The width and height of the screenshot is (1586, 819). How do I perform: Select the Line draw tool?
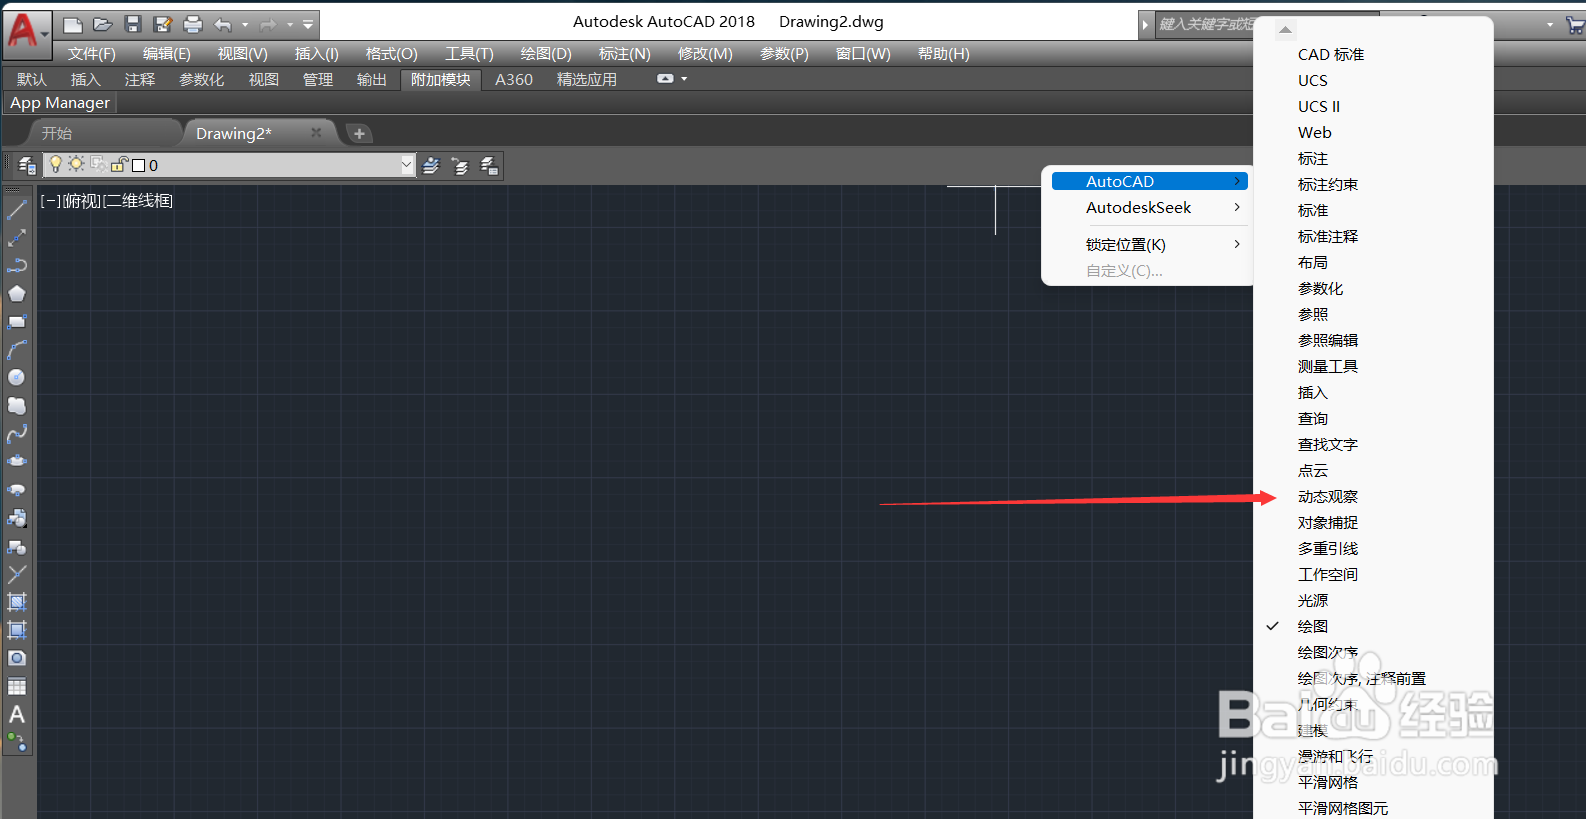tap(17, 210)
